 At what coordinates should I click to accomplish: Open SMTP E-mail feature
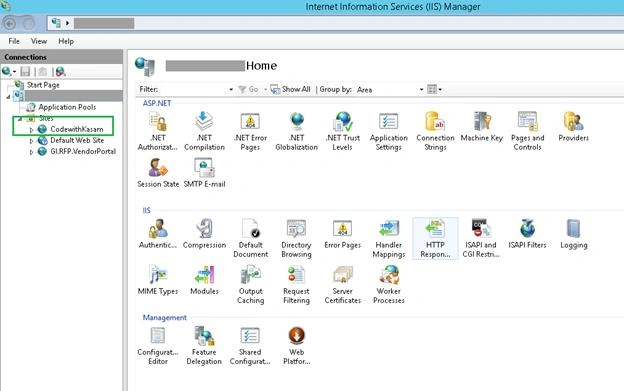[x=204, y=173]
